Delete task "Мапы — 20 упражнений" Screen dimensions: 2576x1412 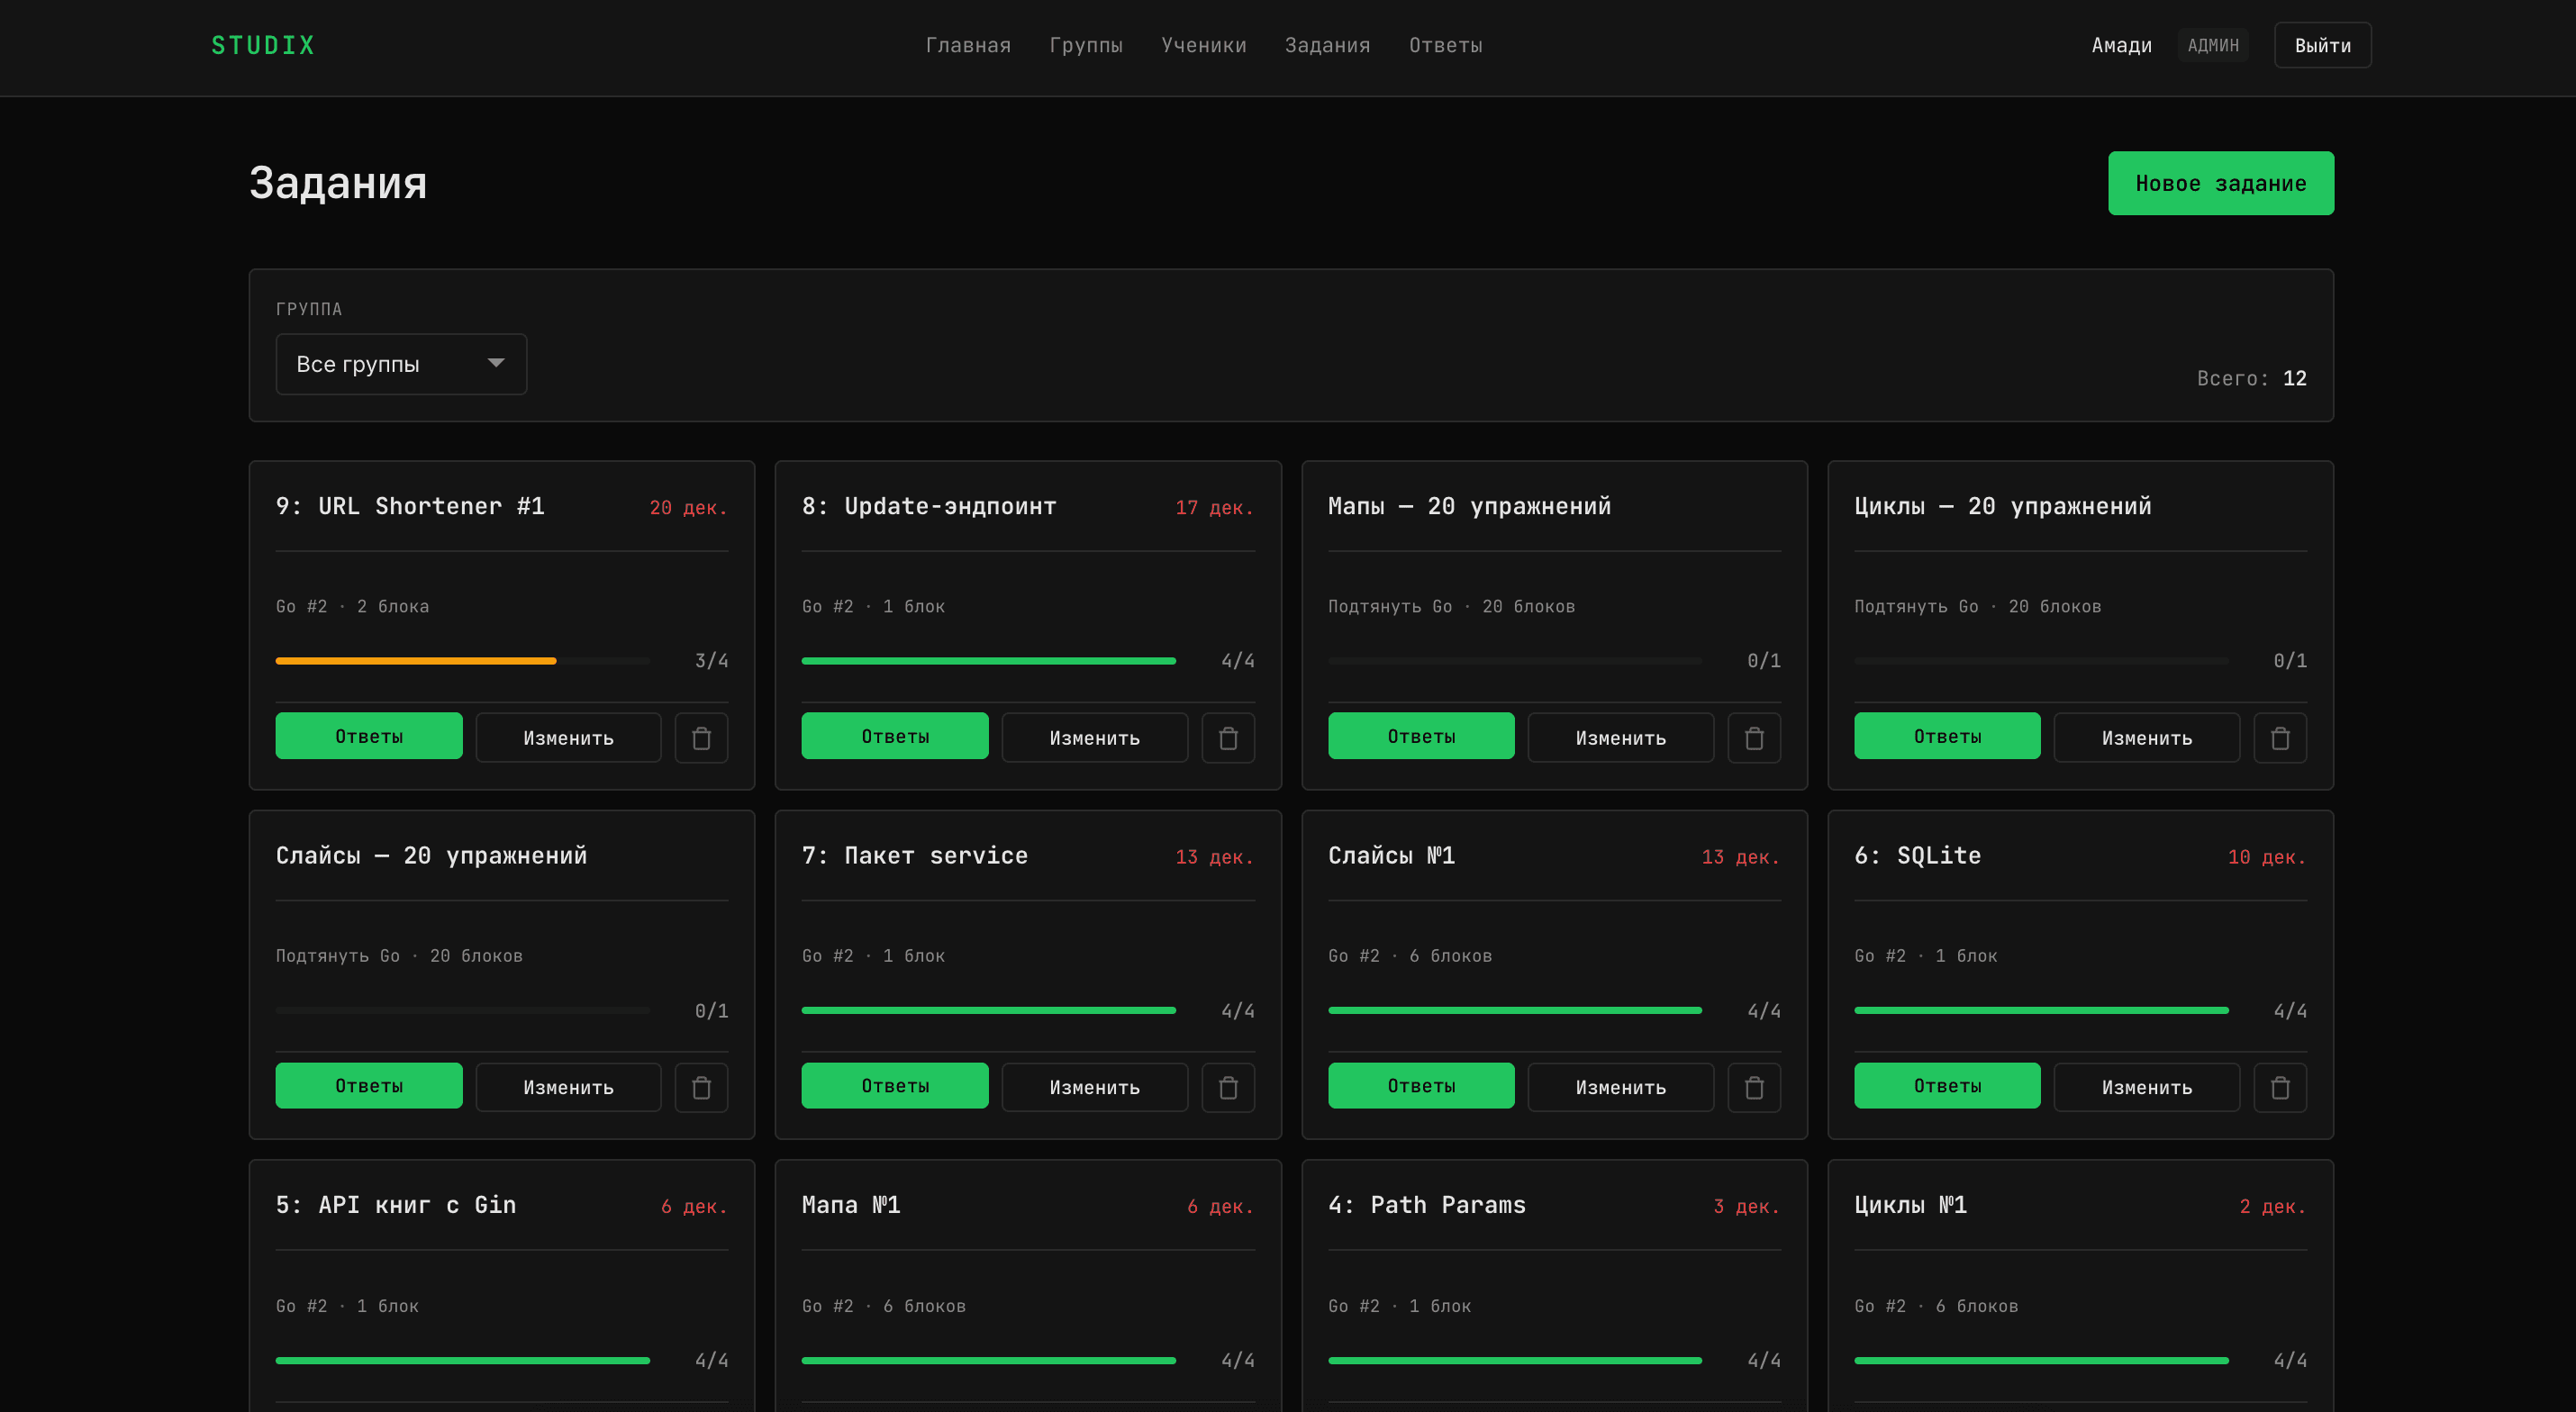1754,737
